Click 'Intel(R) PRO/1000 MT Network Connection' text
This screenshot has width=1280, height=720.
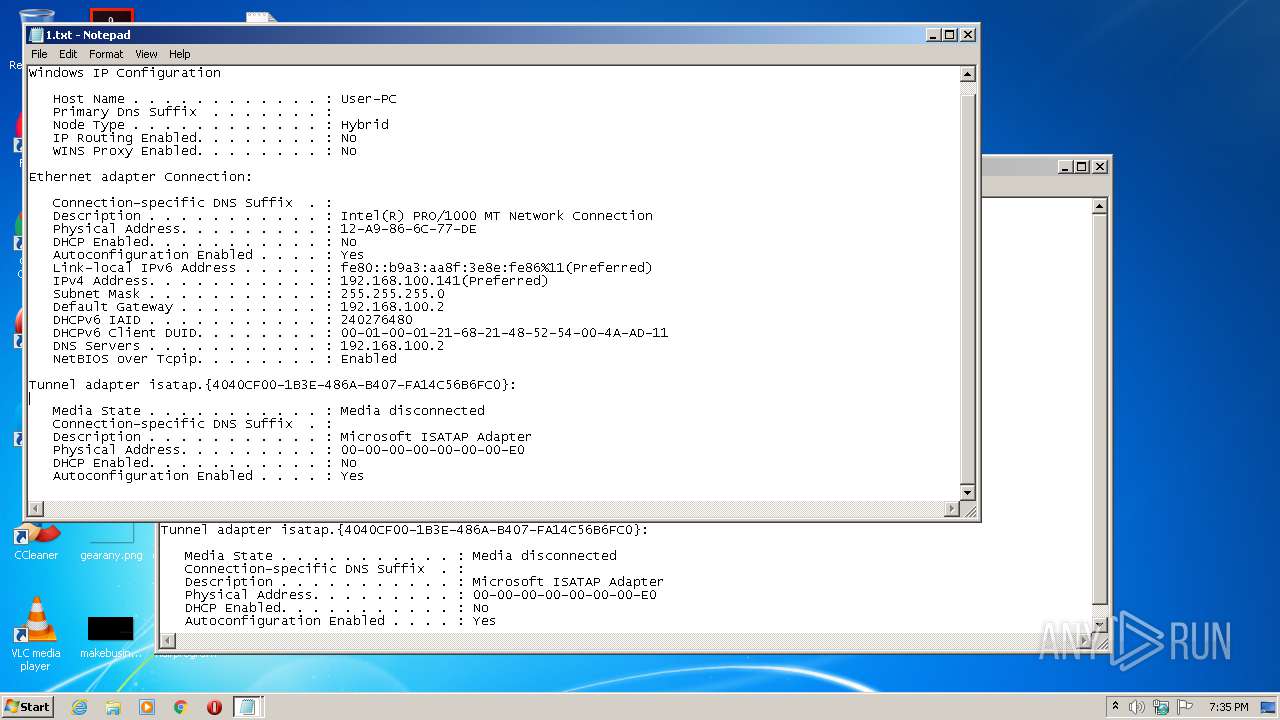tap(496, 216)
